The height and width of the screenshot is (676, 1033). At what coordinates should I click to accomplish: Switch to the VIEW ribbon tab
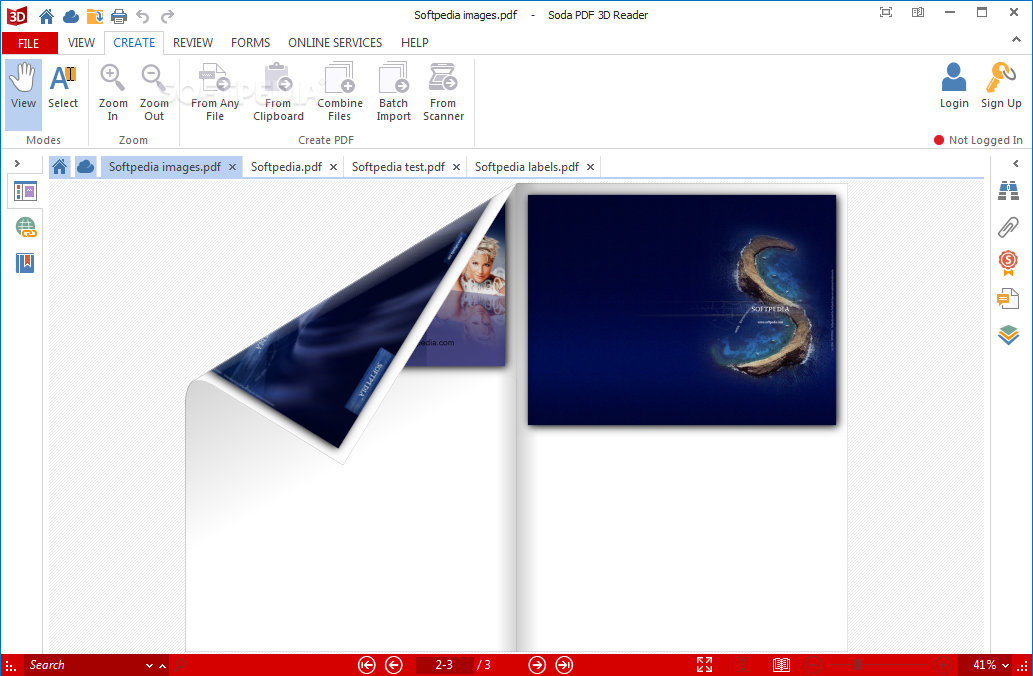(x=81, y=43)
